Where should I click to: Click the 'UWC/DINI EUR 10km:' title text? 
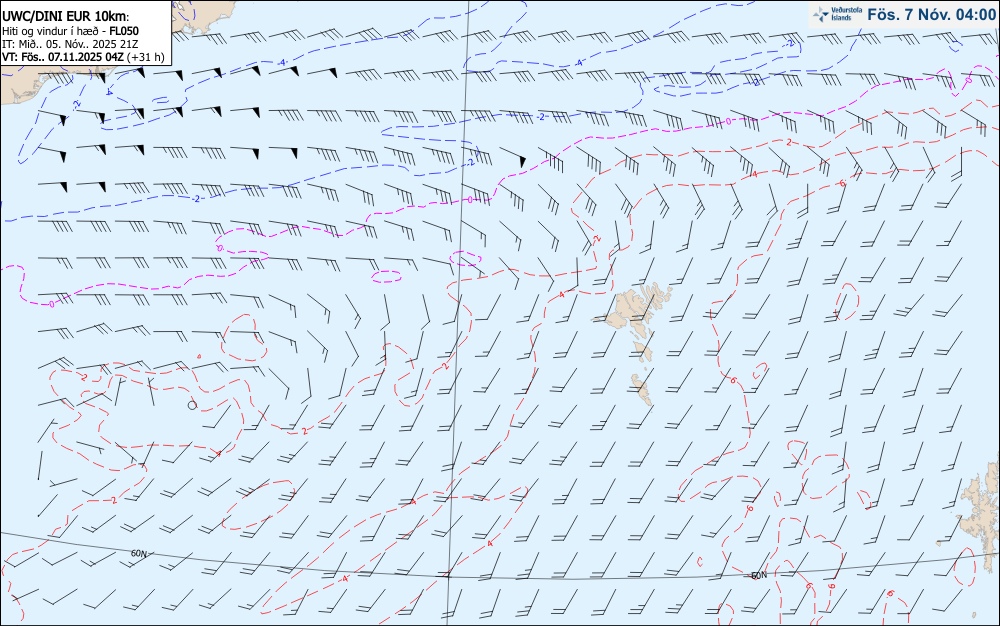[66, 17]
